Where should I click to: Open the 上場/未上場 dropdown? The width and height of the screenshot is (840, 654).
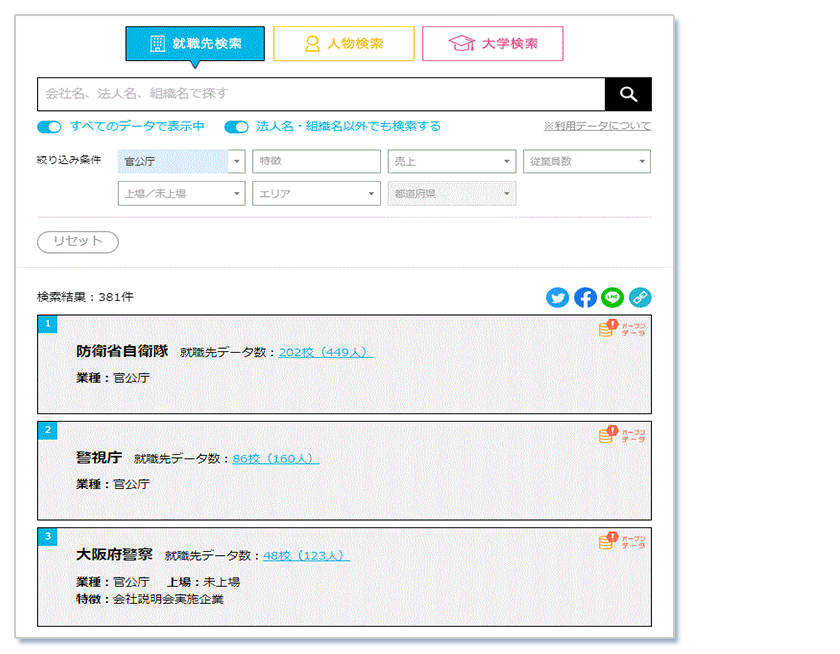(181, 193)
